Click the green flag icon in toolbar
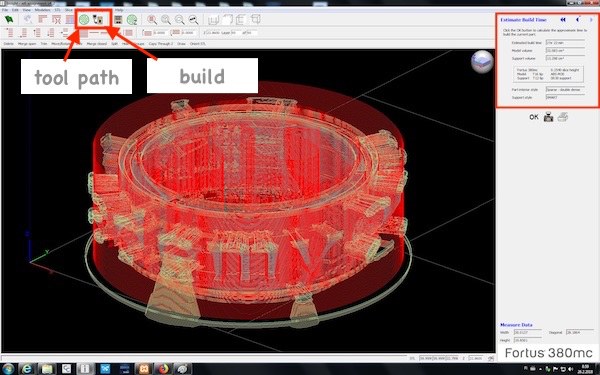Viewport: 600px width, 375px height. pos(9,19)
